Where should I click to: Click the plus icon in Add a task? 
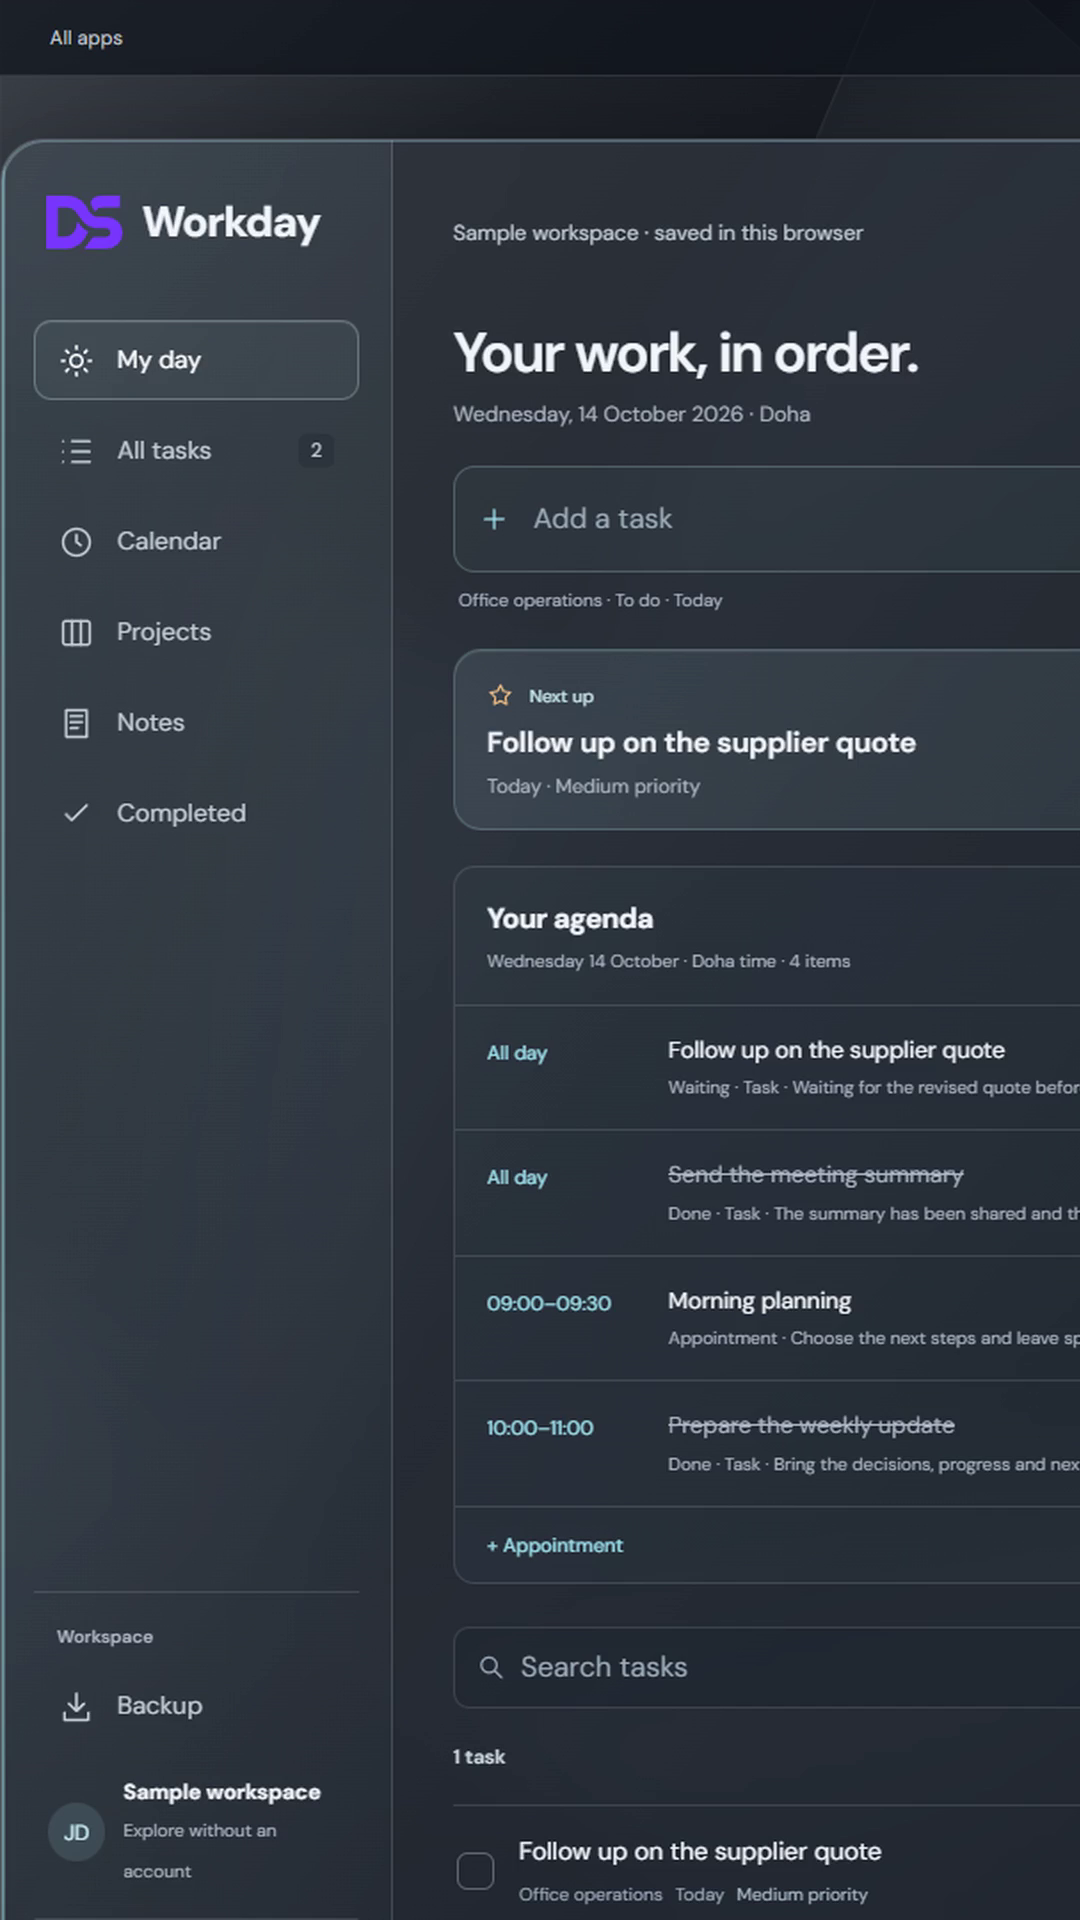pyautogui.click(x=494, y=519)
